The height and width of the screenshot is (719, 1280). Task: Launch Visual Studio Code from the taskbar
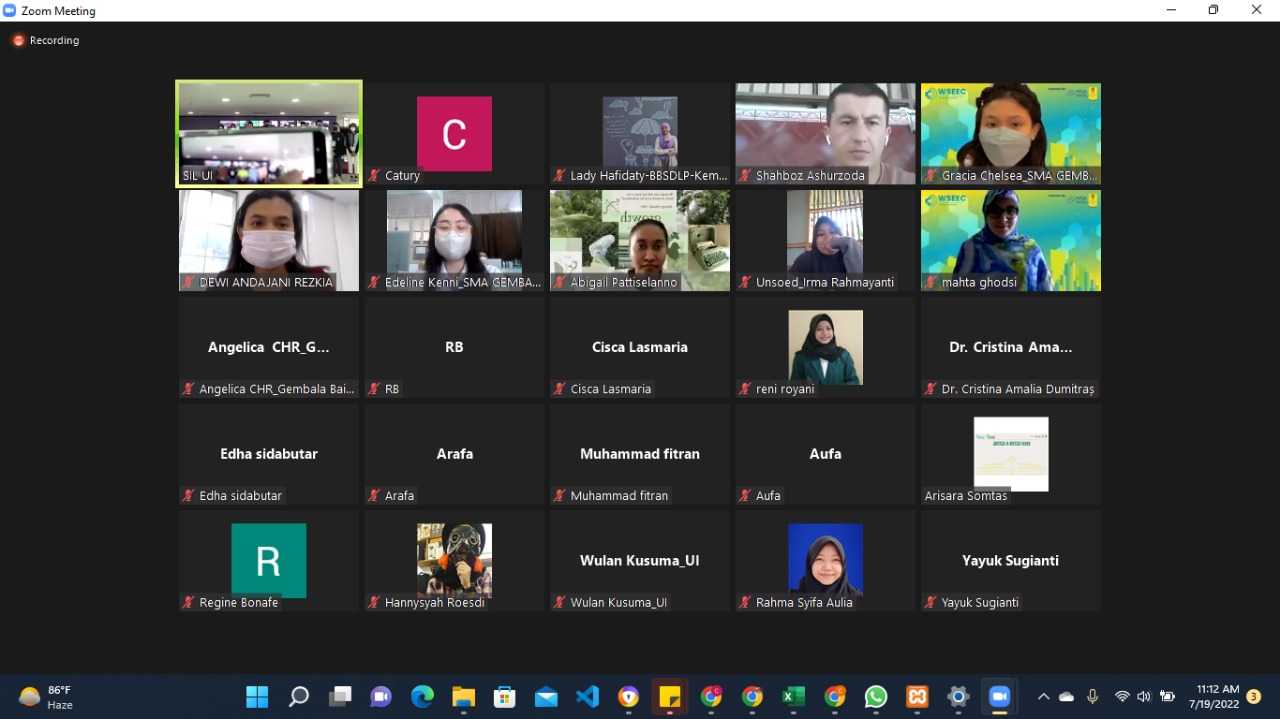[x=587, y=697]
